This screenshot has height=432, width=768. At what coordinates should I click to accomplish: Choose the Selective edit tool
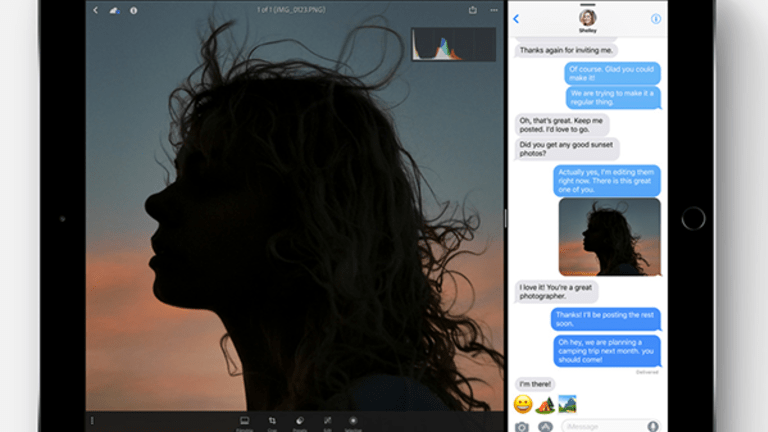pos(353,423)
